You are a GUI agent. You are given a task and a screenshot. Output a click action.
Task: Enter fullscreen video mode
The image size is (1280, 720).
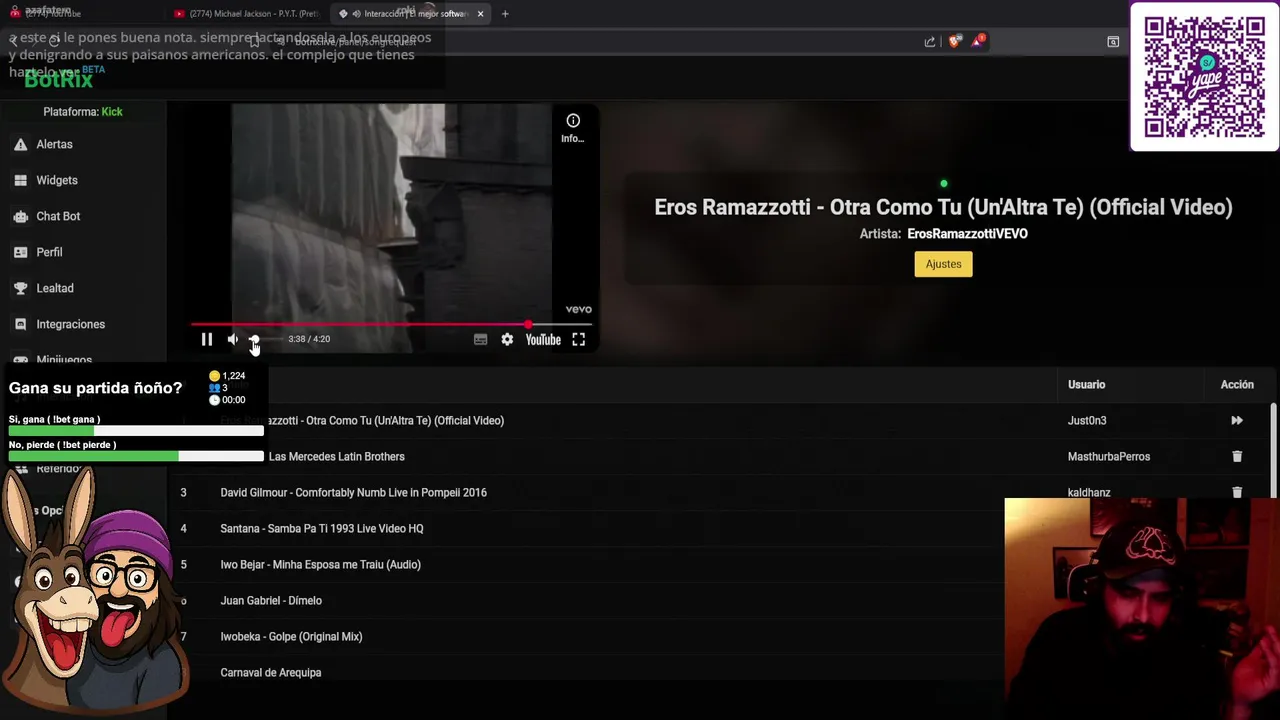(x=578, y=340)
